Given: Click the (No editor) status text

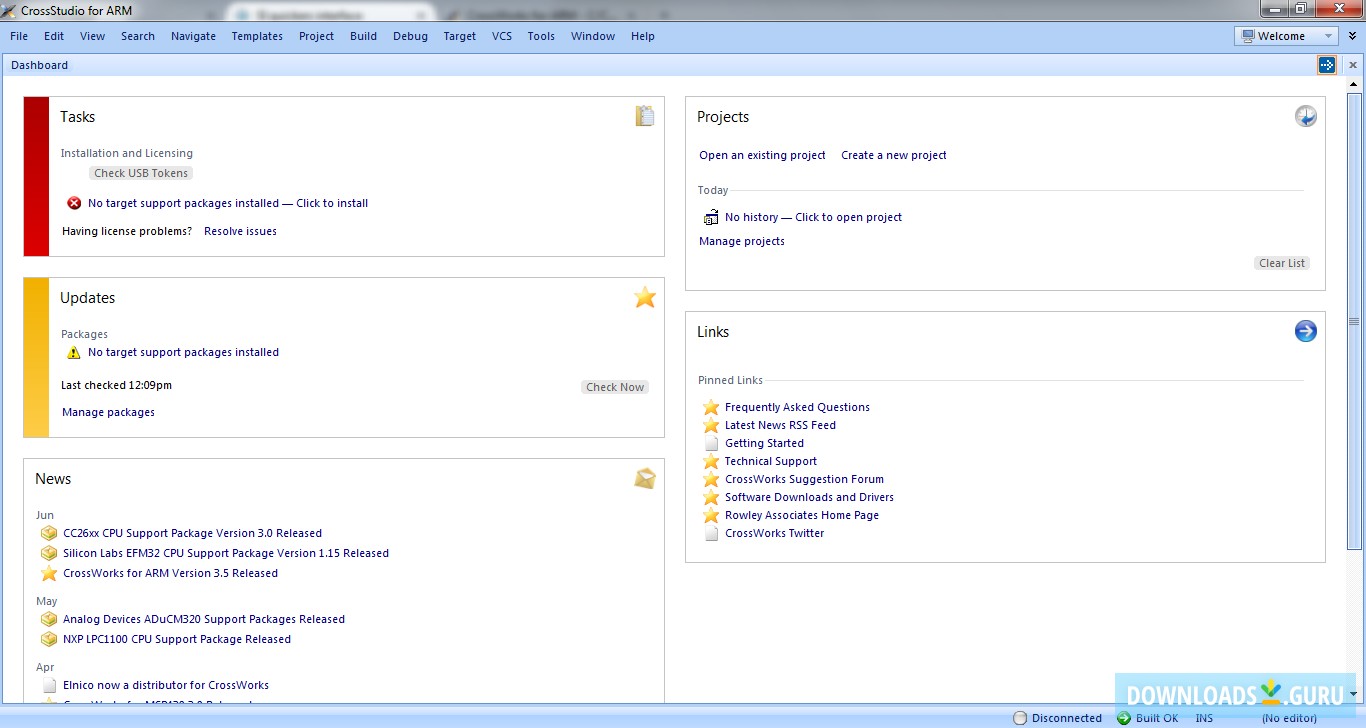Looking at the screenshot, I should click(x=1289, y=718).
